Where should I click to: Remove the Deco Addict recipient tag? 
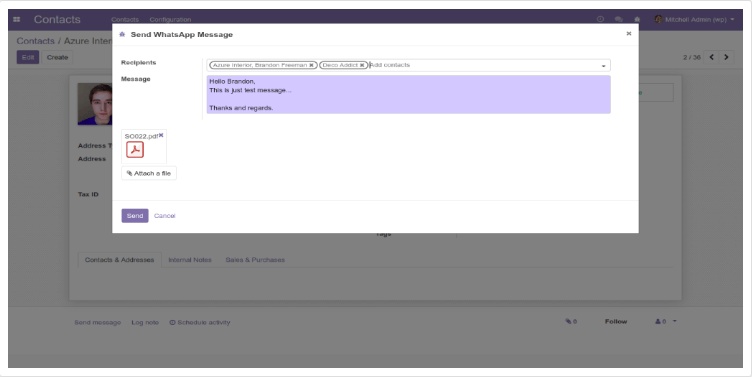click(x=362, y=65)
